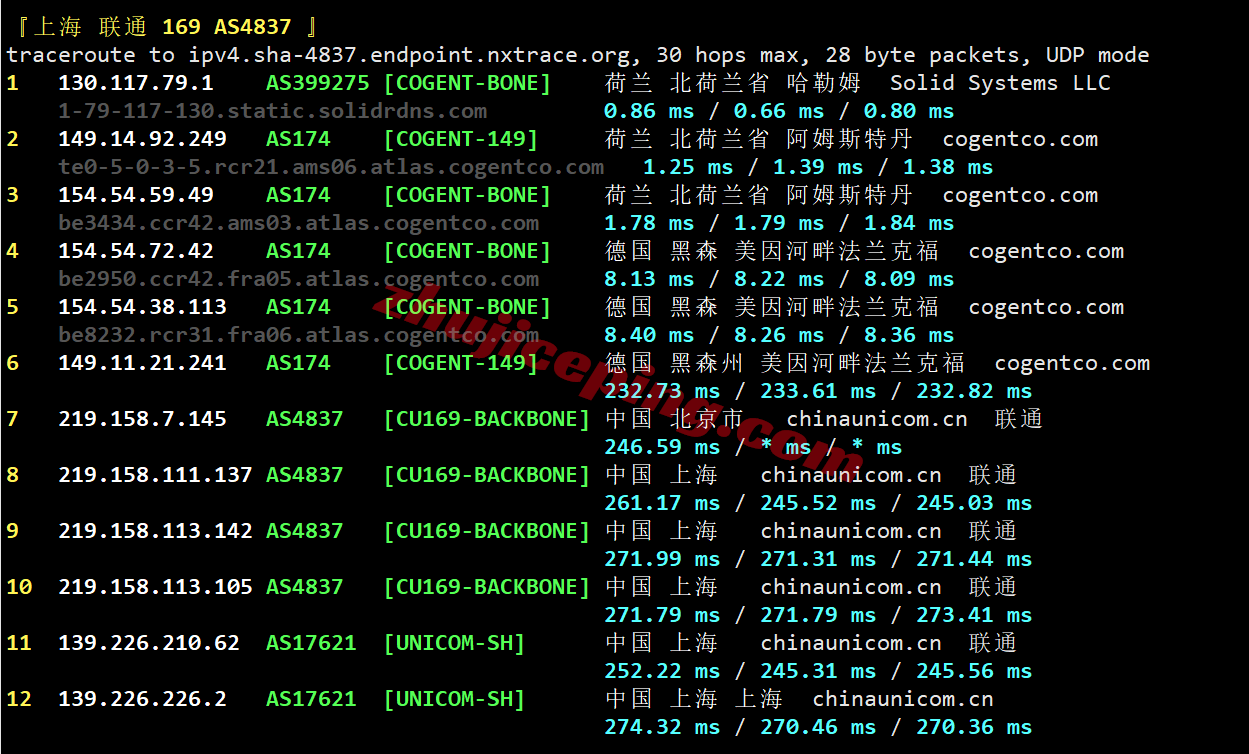
Task: Click latency 261.17 ms on hop 8
Action: (662, 503)
